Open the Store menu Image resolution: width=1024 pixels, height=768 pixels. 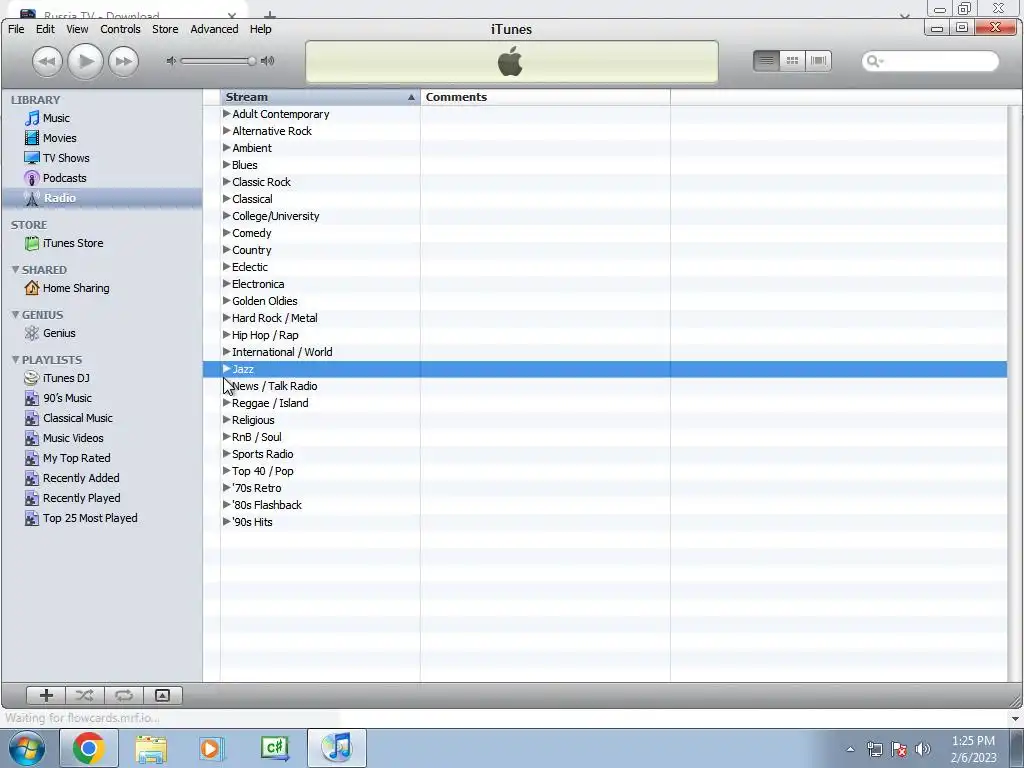pyautogui.click(x=165, y=29)
